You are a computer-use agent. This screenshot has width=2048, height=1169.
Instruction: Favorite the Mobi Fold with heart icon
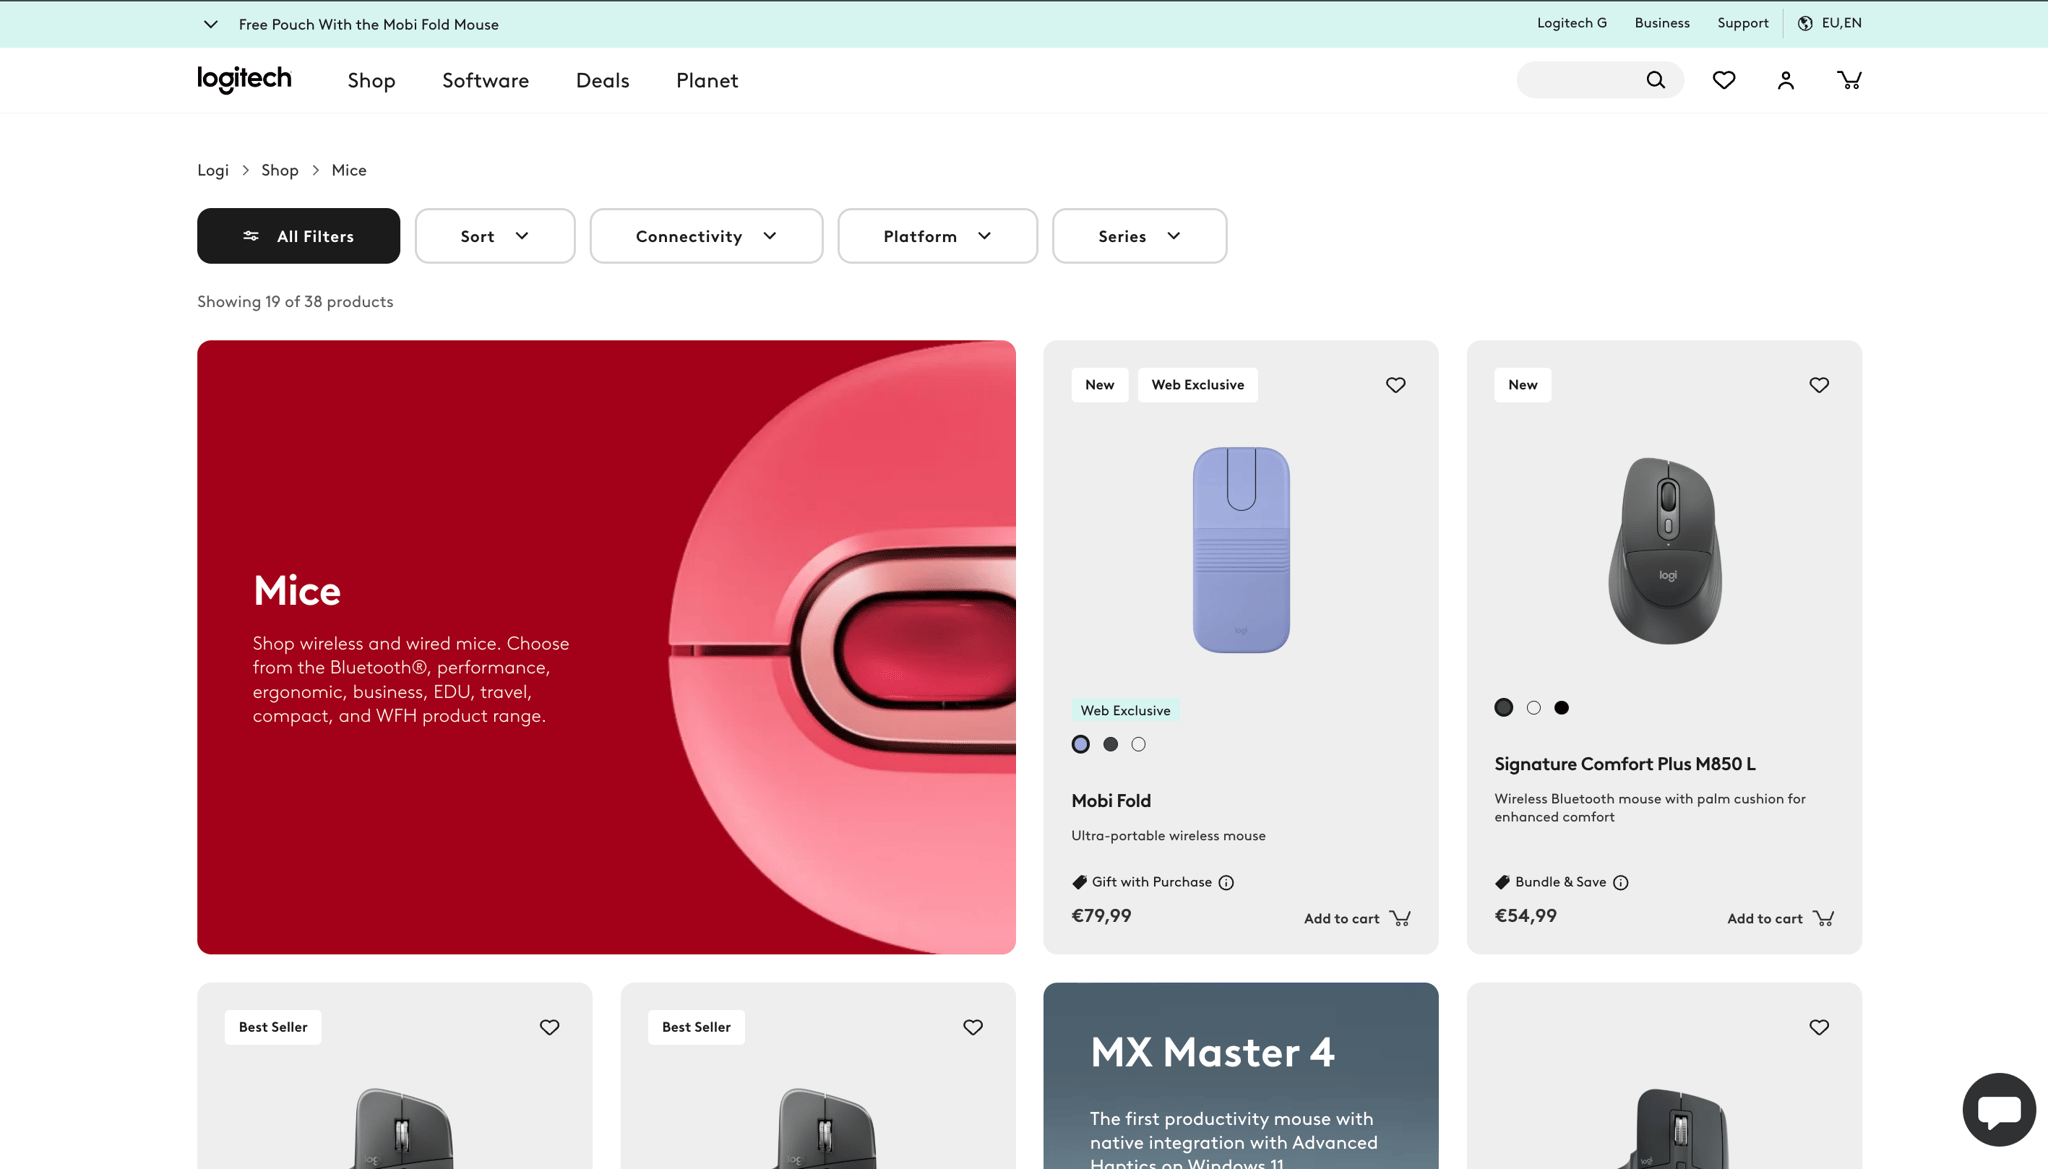coord(1396,385)
